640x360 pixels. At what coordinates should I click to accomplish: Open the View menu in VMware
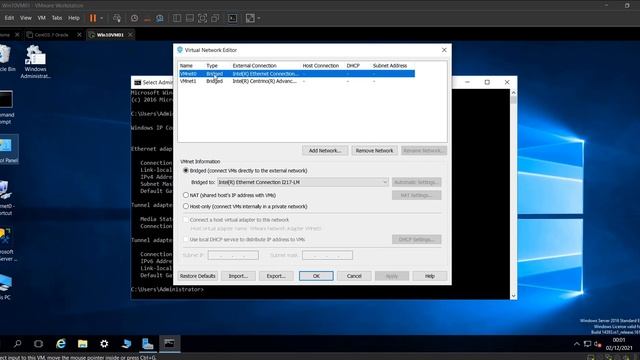pos(26,18)
